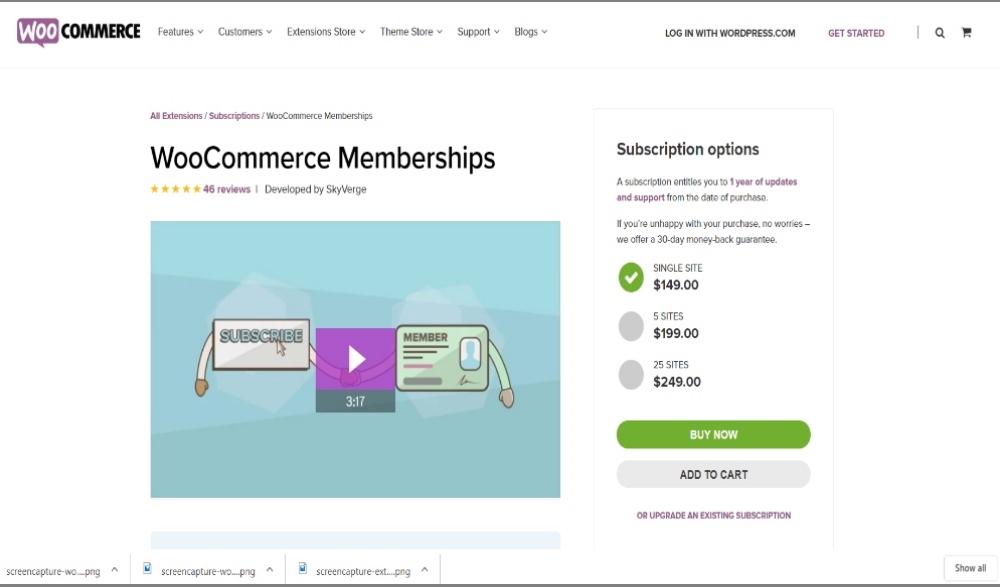Expand the Support menu
The height and width of the screenshot is (587, 1000).
point(478,32)
